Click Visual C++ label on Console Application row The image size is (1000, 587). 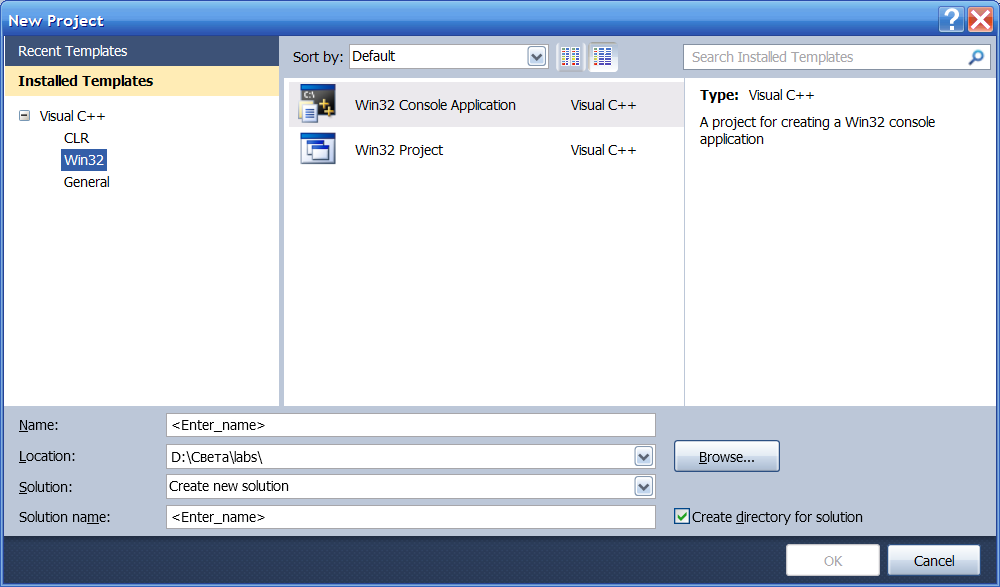point(603,105)
